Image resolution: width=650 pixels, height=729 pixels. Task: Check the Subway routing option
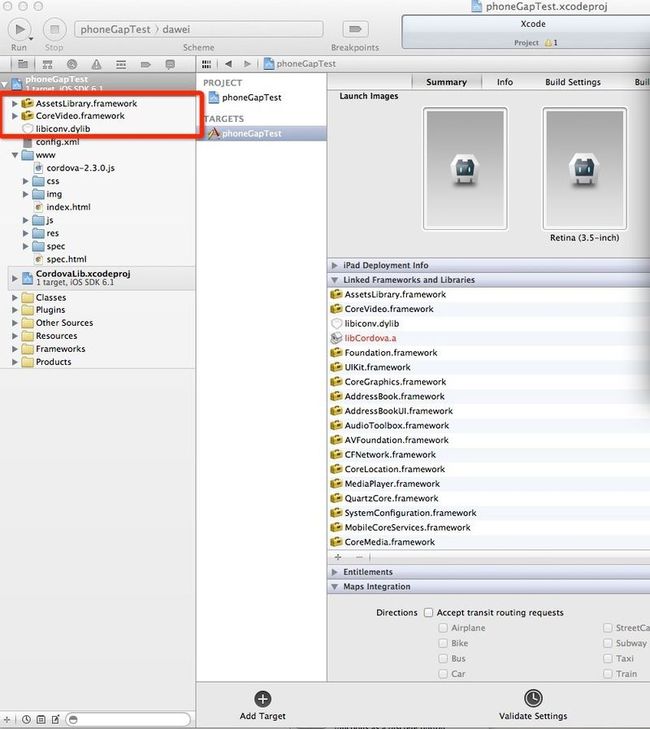click(x=607, y=643)
